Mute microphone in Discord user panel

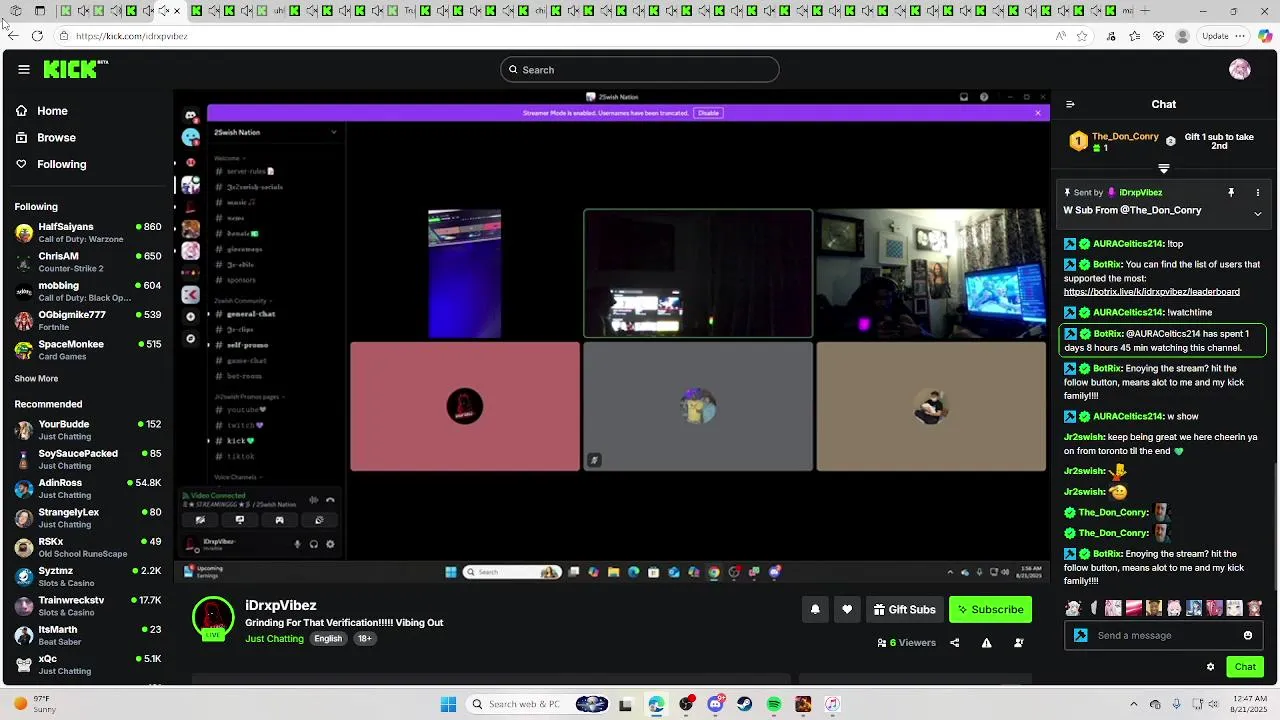(297, 544)
